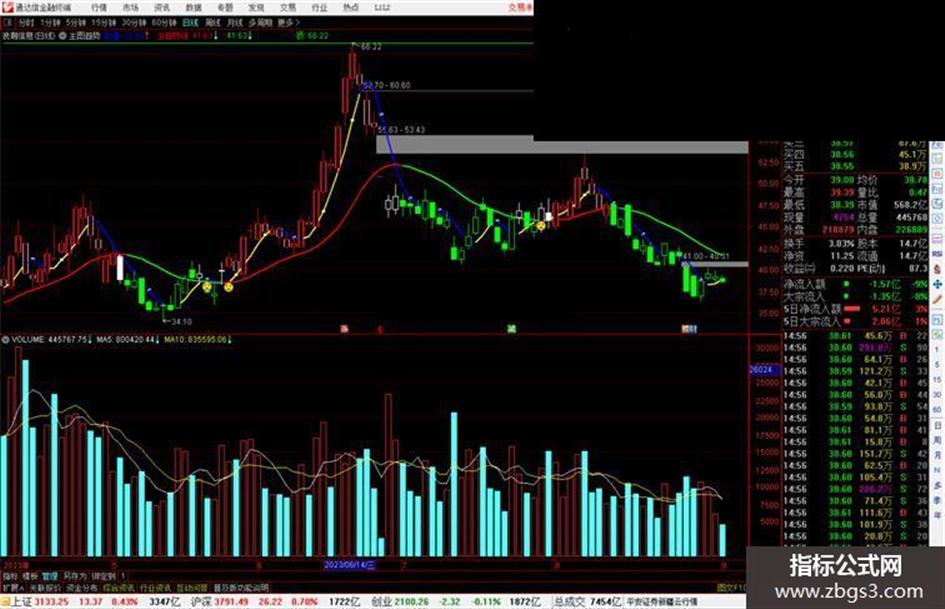This screenshot has width=945, height=609.
Task: Open the 普及版功能说明 link
Action: point(241,587)
